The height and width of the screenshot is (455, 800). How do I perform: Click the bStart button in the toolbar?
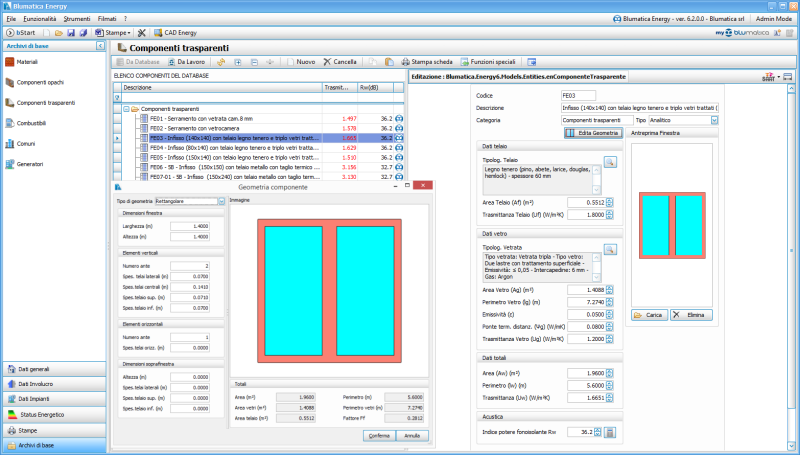tap(21, 33)
